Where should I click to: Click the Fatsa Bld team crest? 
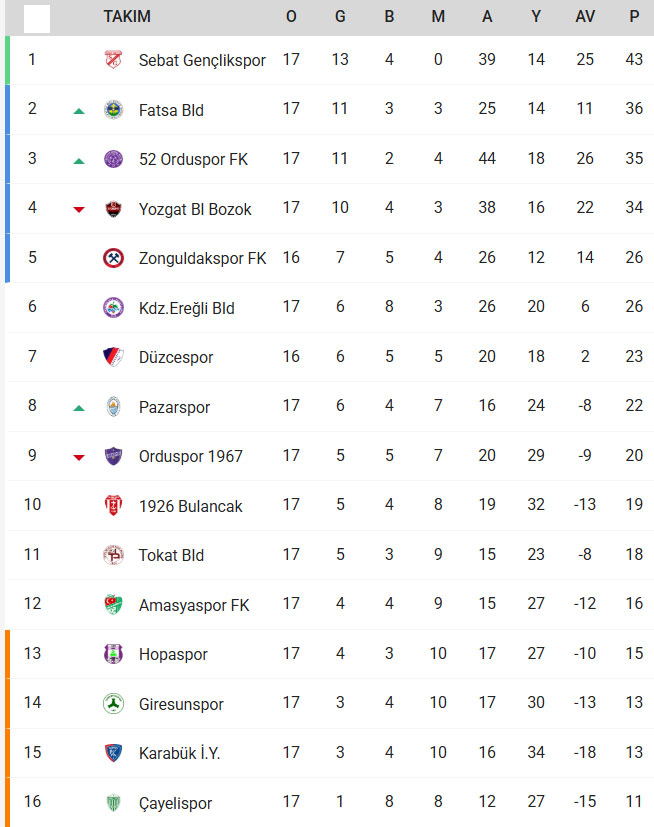113,110
